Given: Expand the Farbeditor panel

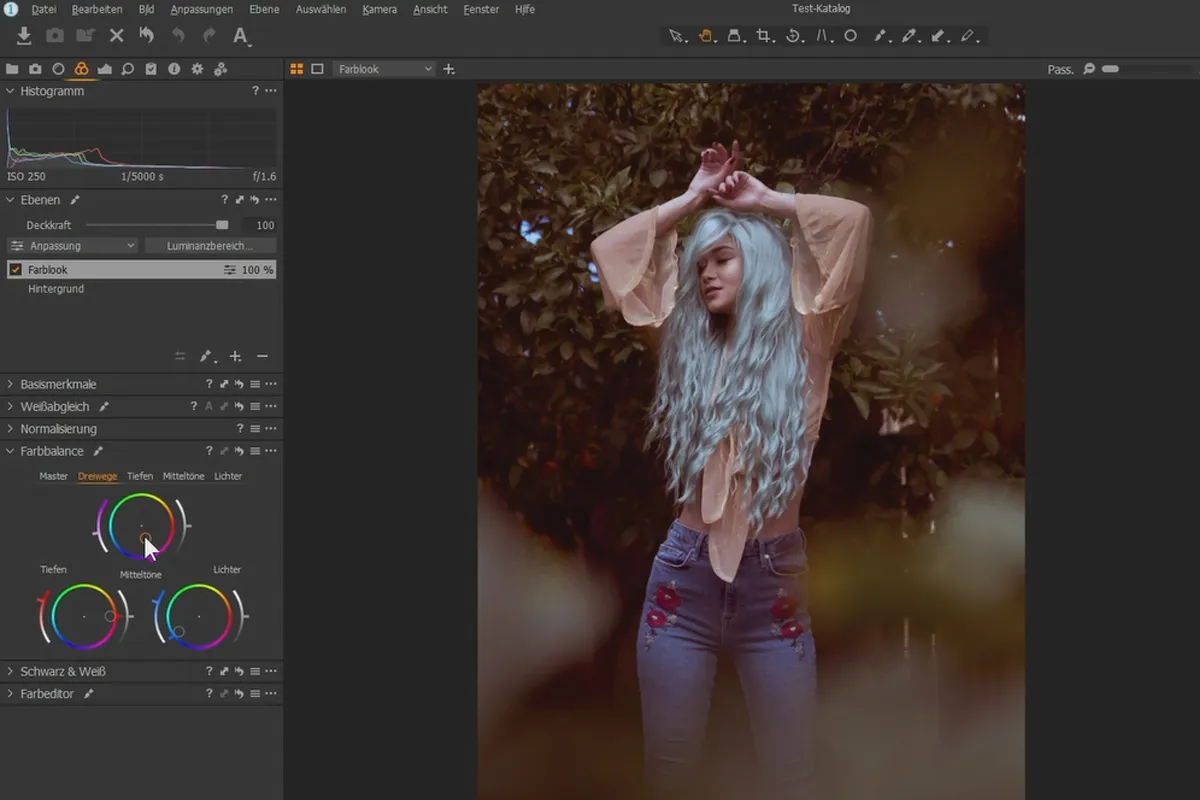Looking at the screenshot, I should (11, 694).
